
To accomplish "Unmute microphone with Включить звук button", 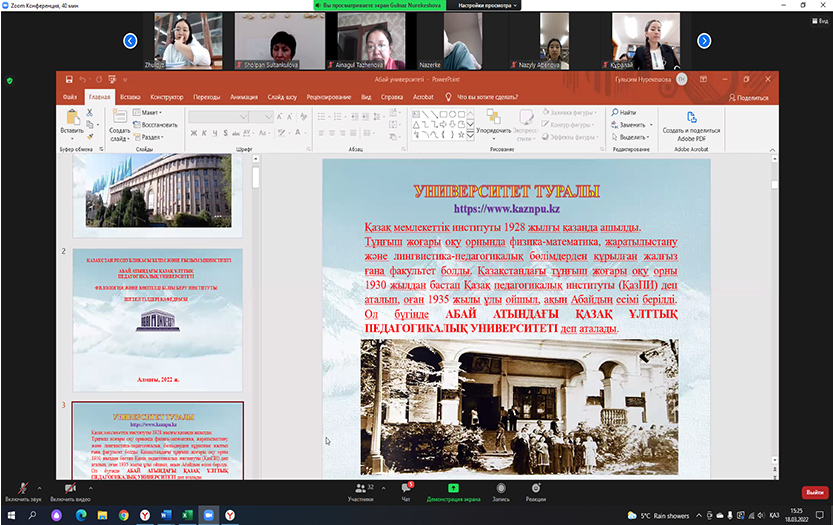I will [x=22, y=487].
